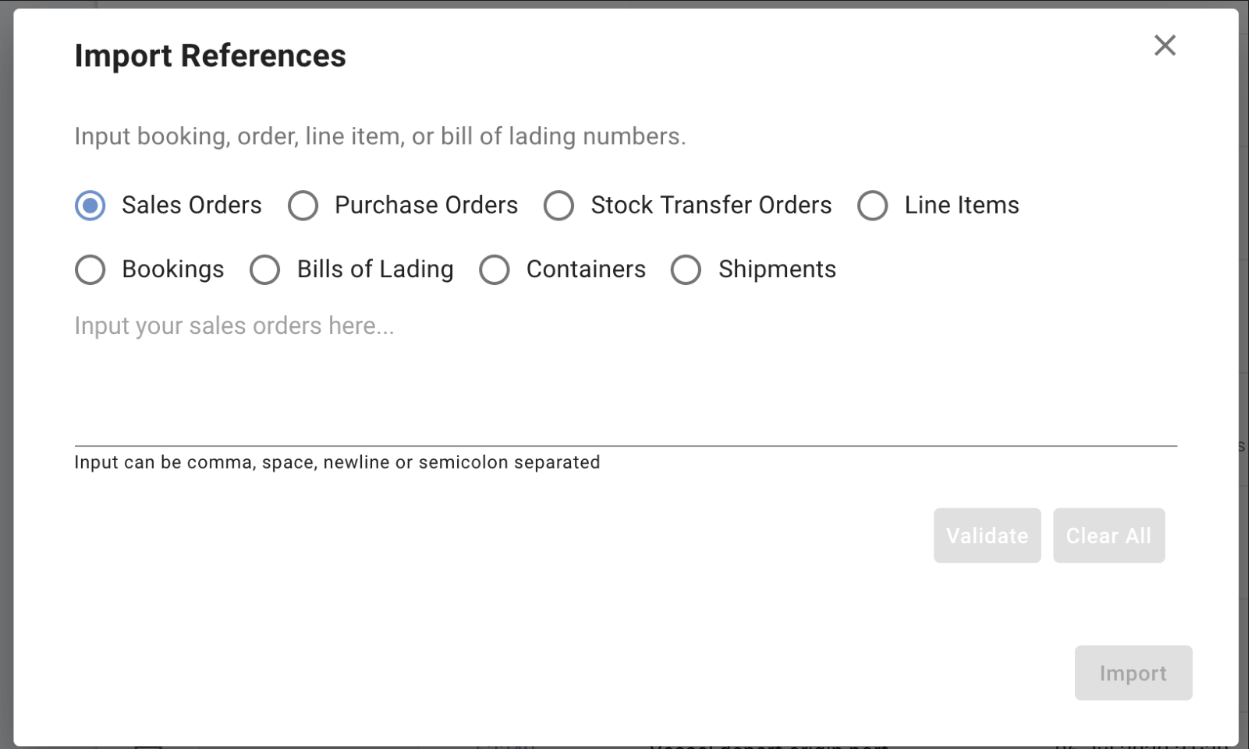Choose the Bills of Lading option

point(265,270)
